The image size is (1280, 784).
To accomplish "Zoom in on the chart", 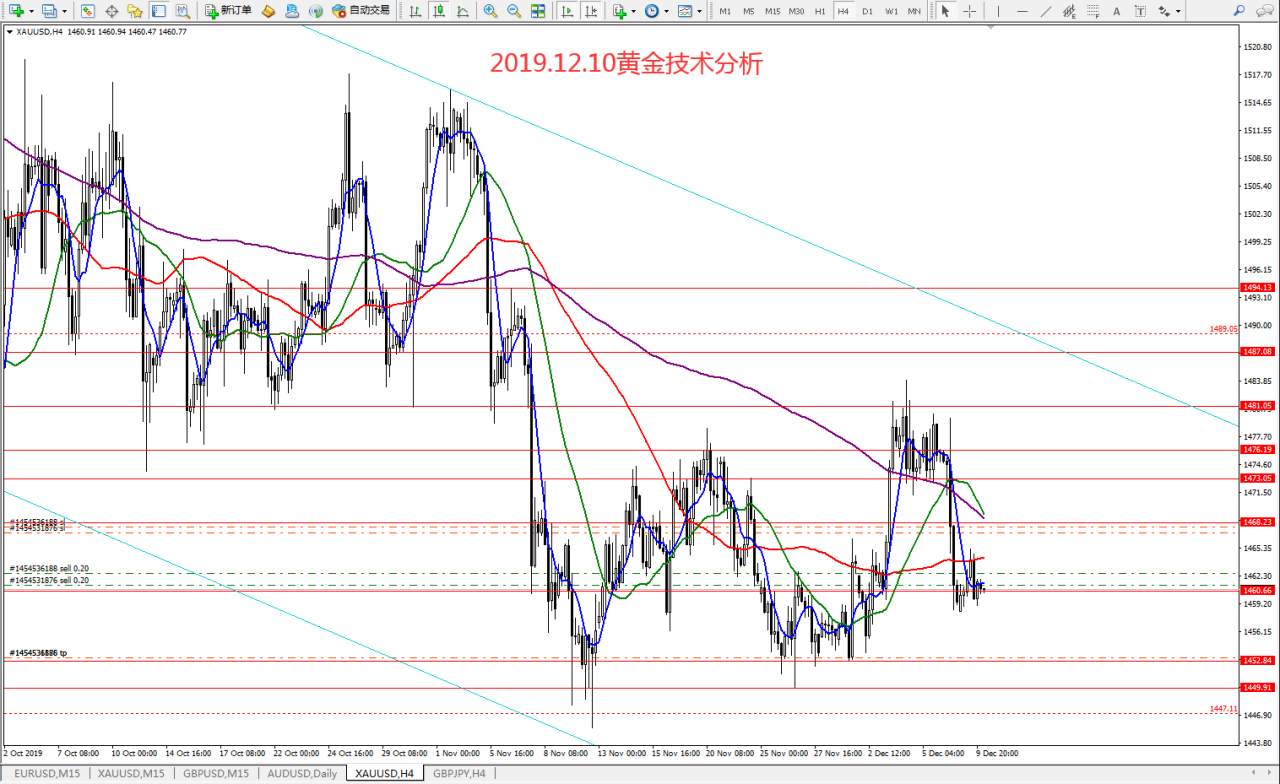I will (x=490, y=10).
